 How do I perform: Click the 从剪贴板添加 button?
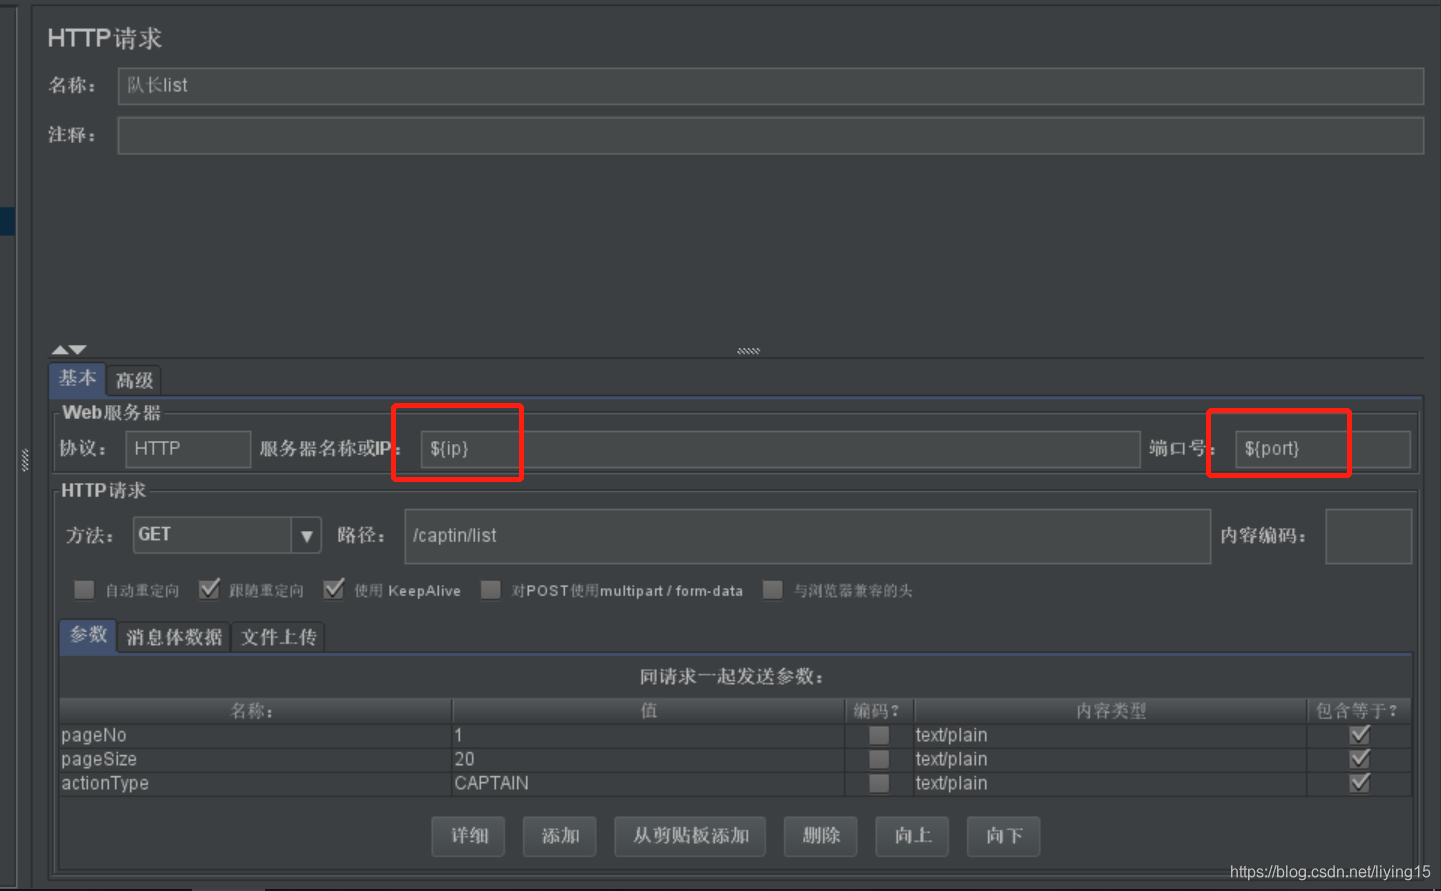point(690,836)
